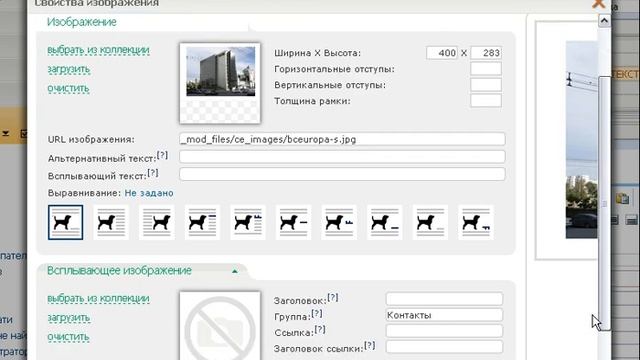Click the Альтернативный текст input field

pyautogui.click(x=342, y=157)
